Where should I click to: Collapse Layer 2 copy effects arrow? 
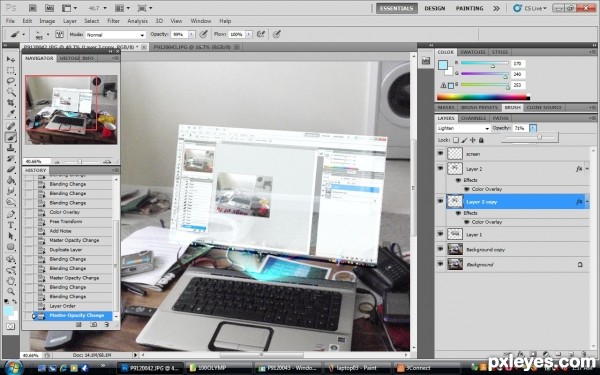pyautogui.click(x=587, y=201)
